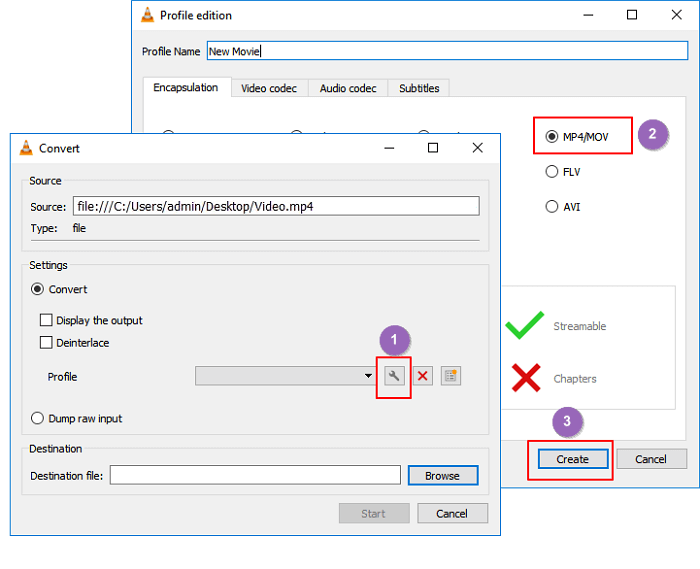700x569 pixels.
Task: Click the create new profile icon
Action: click(451, 376)
